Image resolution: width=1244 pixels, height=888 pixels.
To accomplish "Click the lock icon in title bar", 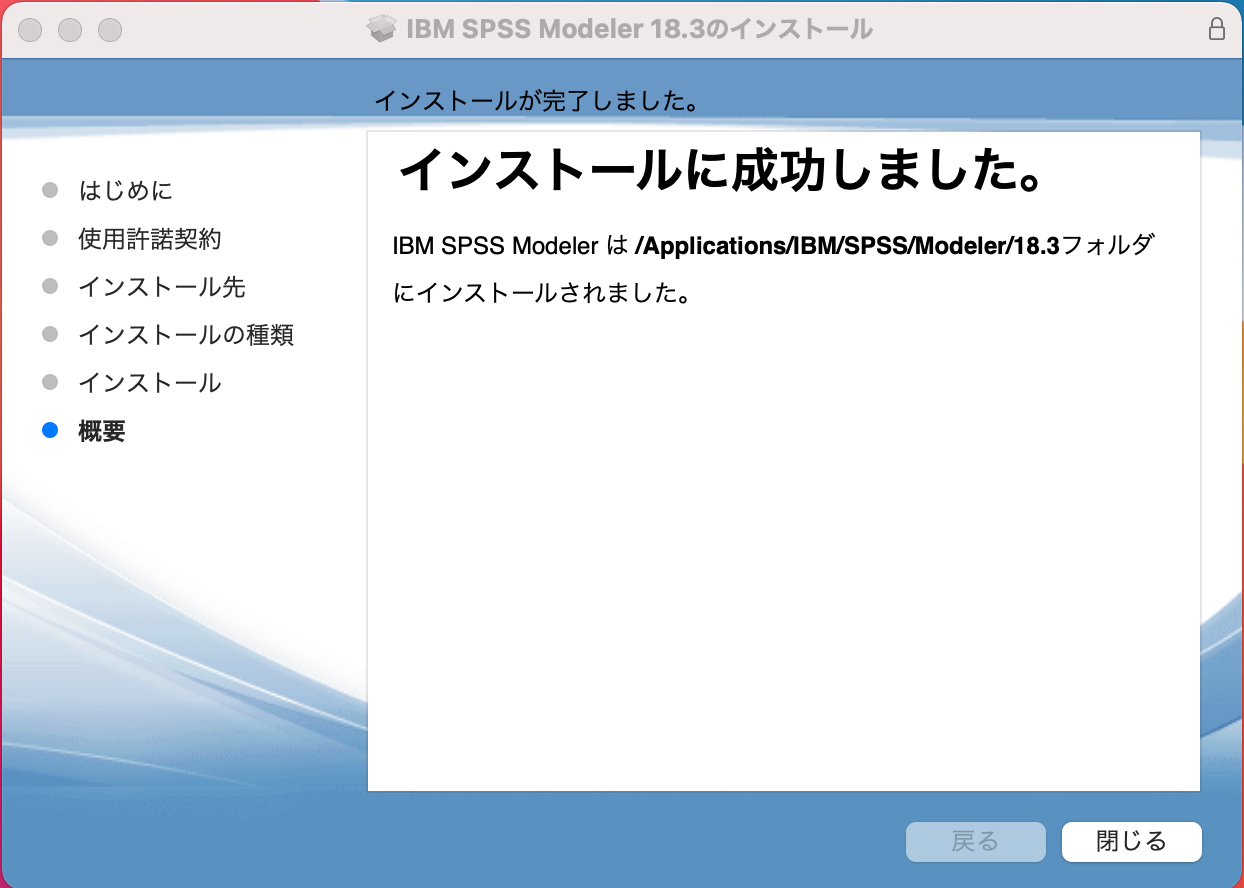I will point(1216,29).
